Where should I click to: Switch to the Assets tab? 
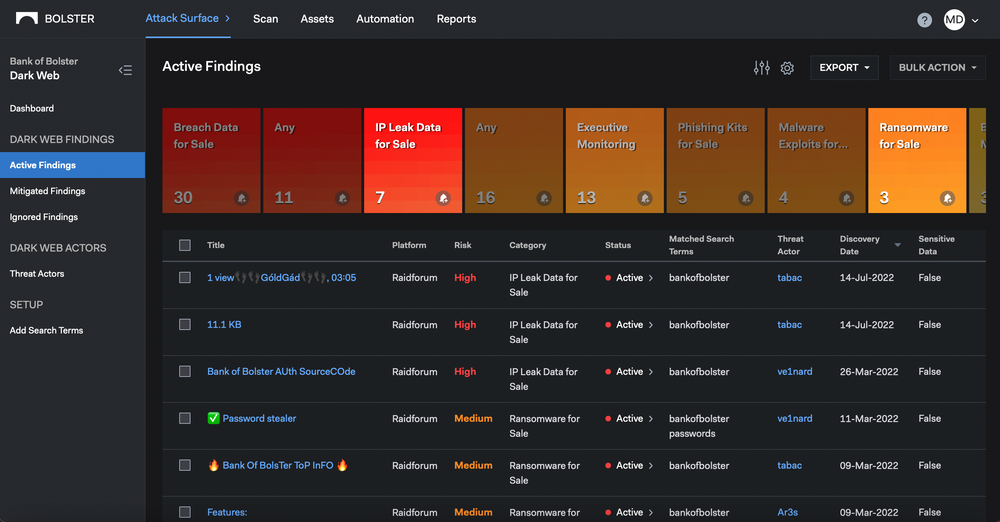317,19
